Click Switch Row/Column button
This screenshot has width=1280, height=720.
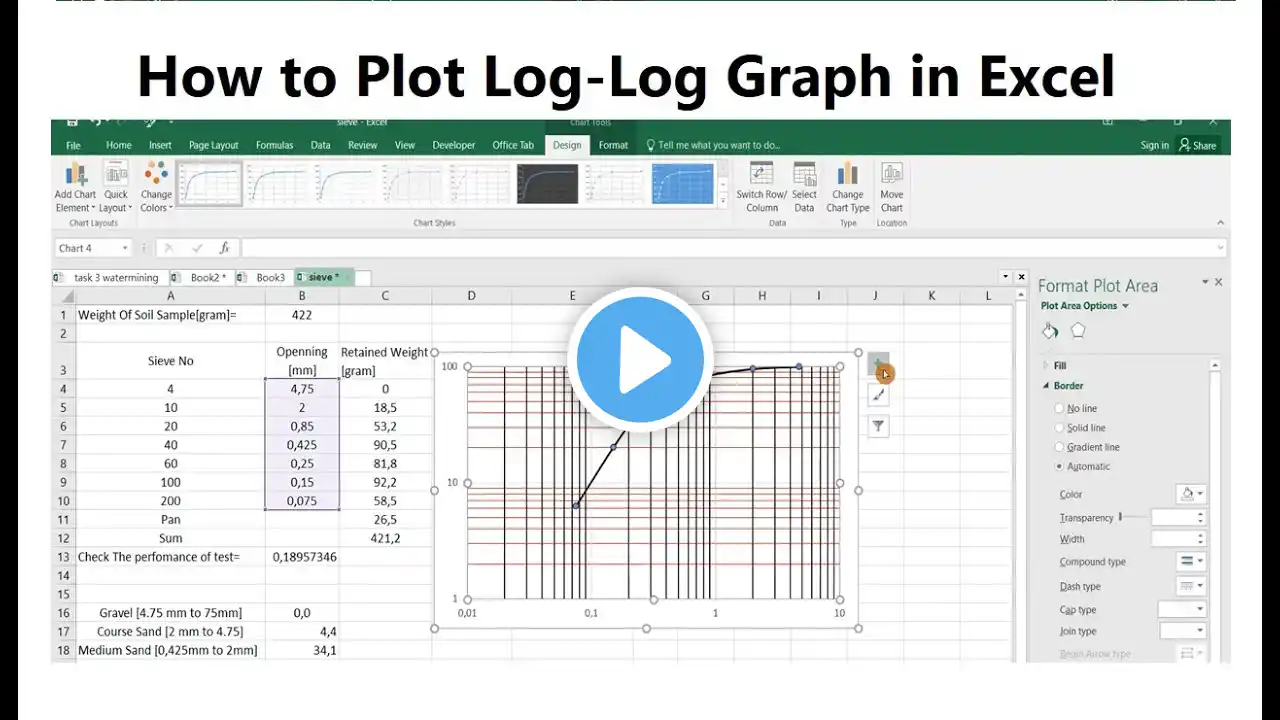click(x=762, y=187)
